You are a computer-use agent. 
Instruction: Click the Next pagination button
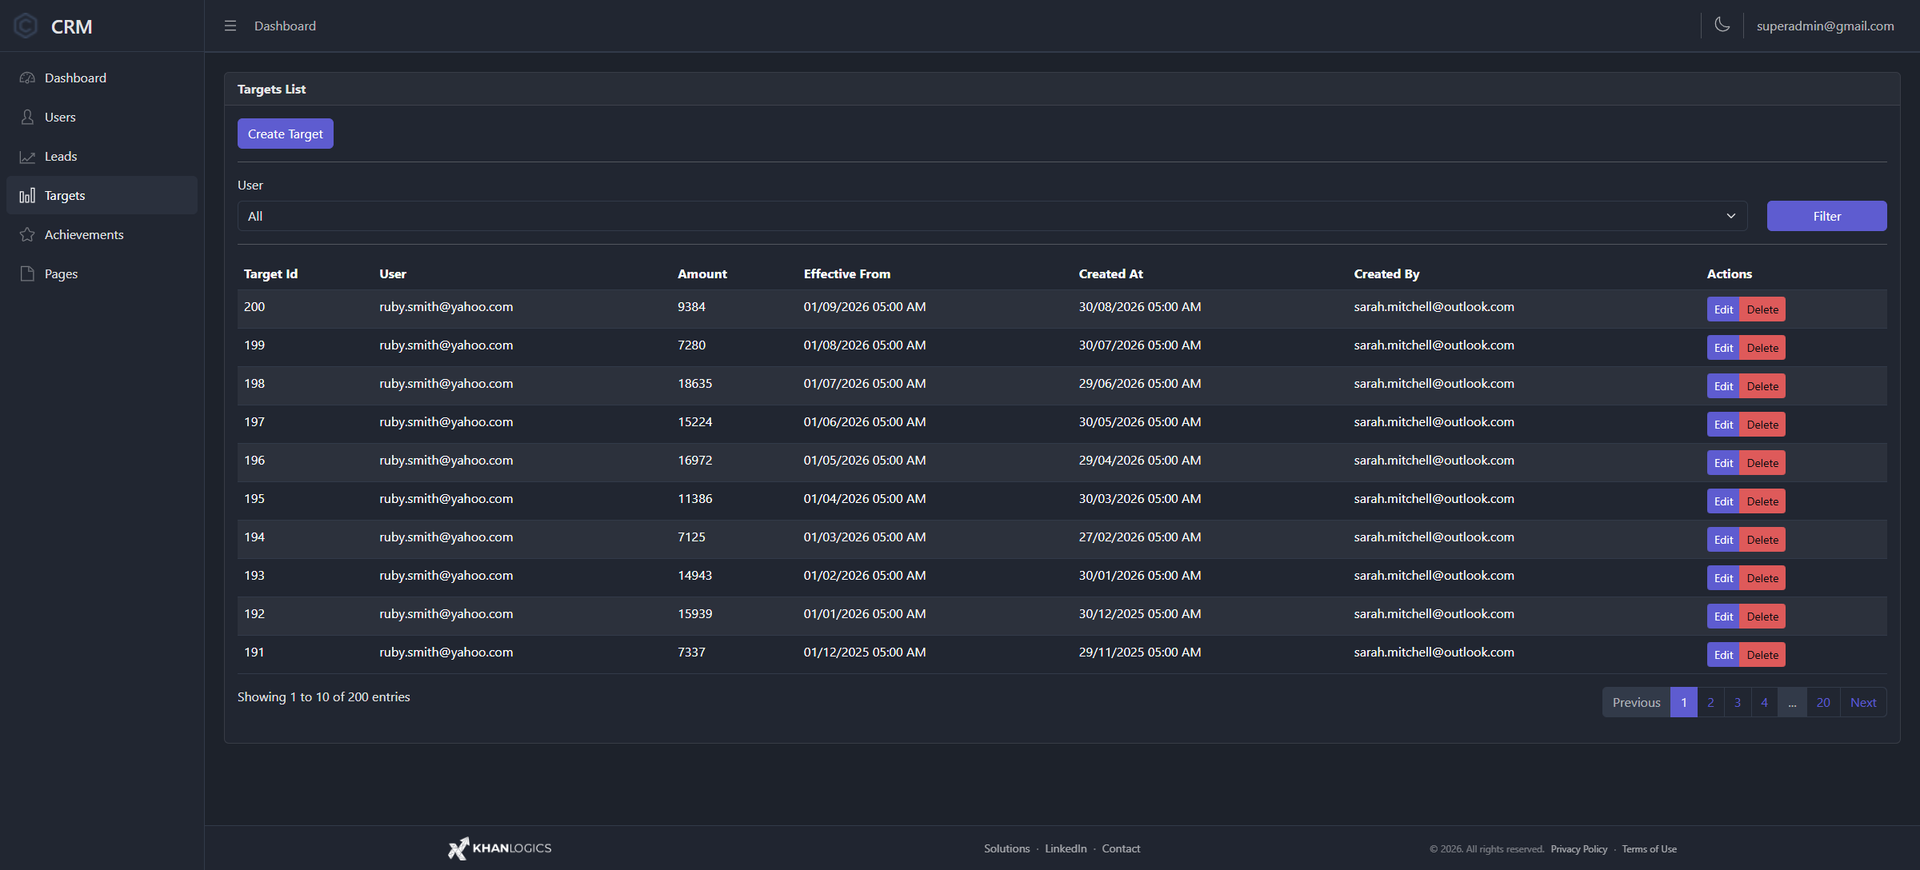[1863, 702]
